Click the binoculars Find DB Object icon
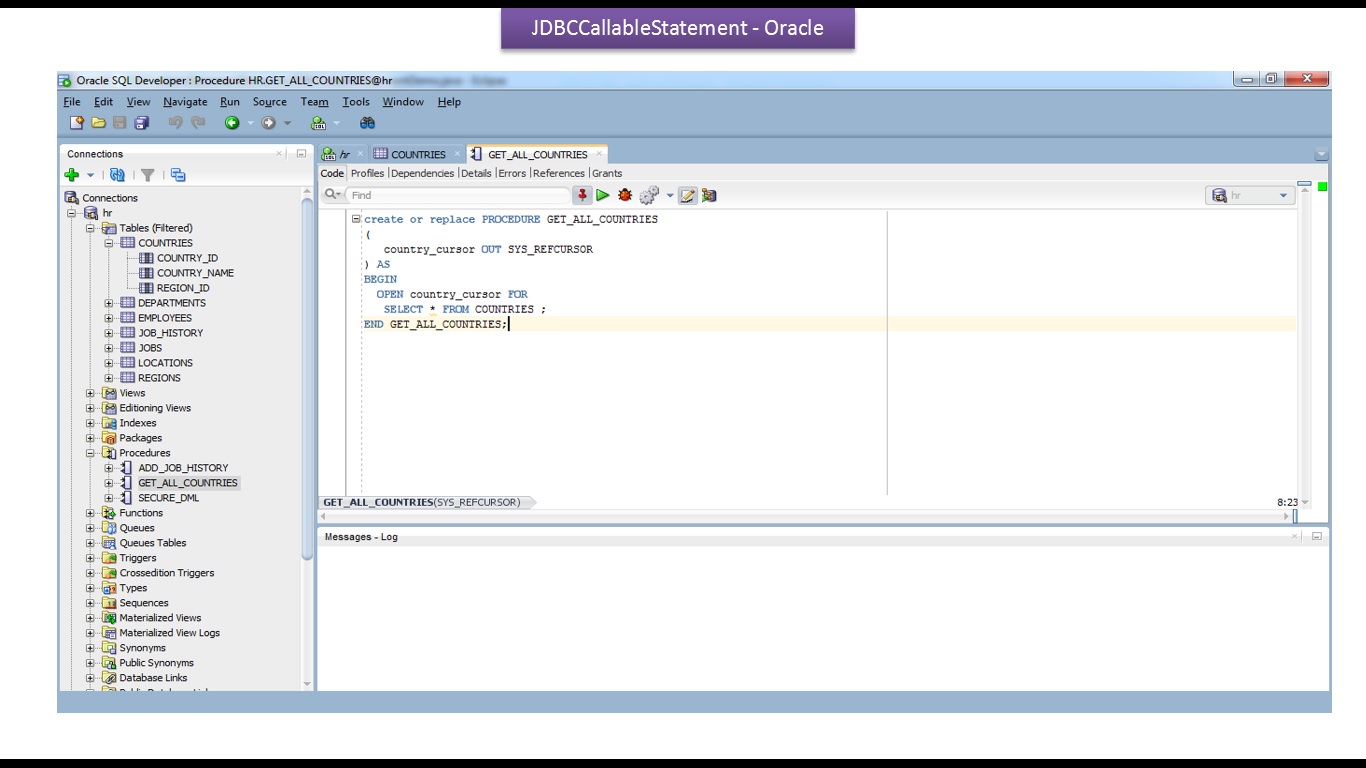Image resolution: width=1366 pixels, height=768 pixels. click(x=367, y=123)
